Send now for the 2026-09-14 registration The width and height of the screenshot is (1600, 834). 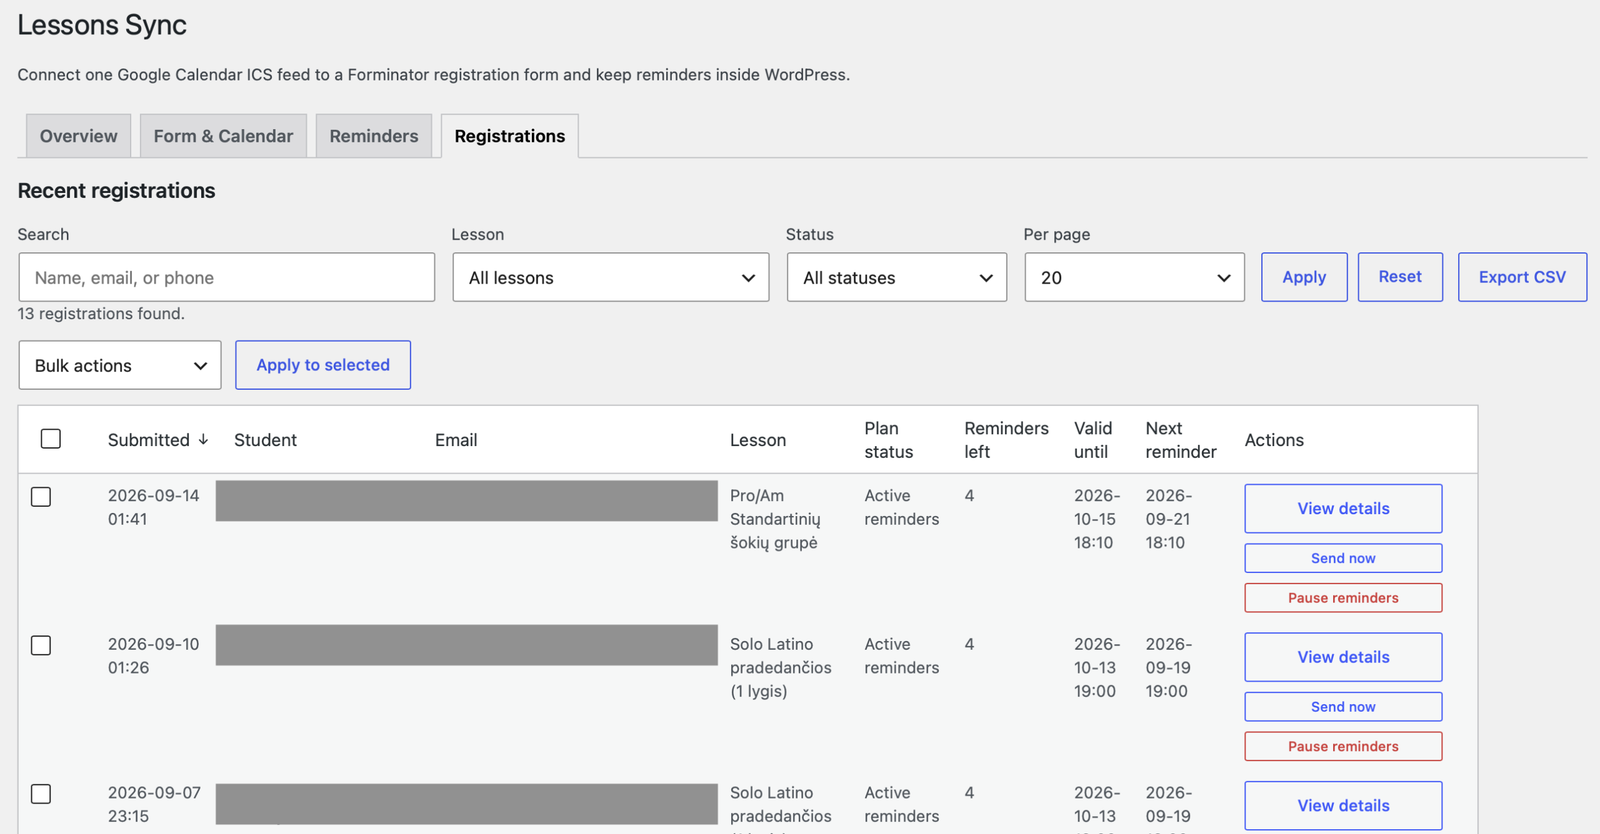(x=1343, y=558)
